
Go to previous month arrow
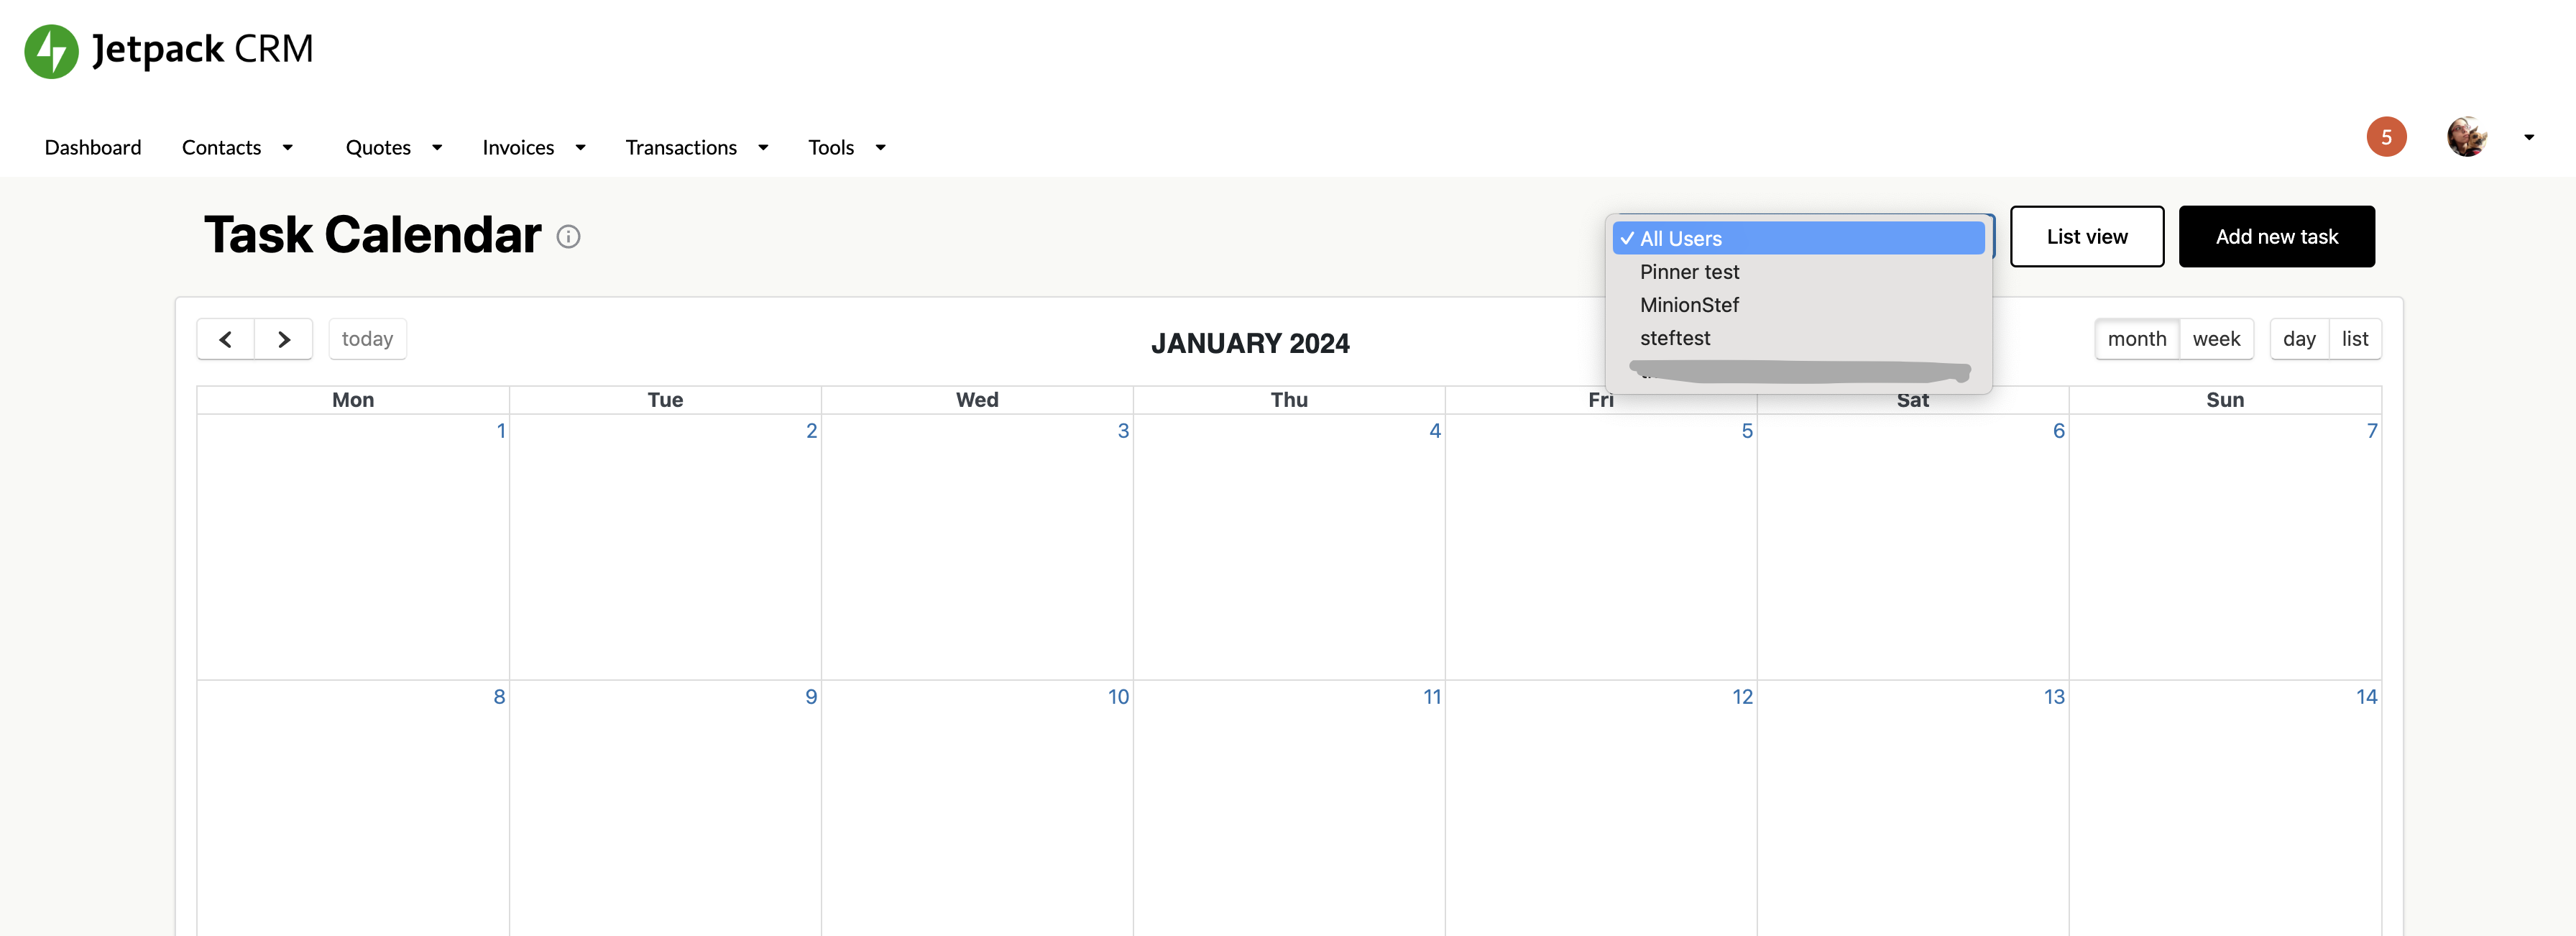226,340
